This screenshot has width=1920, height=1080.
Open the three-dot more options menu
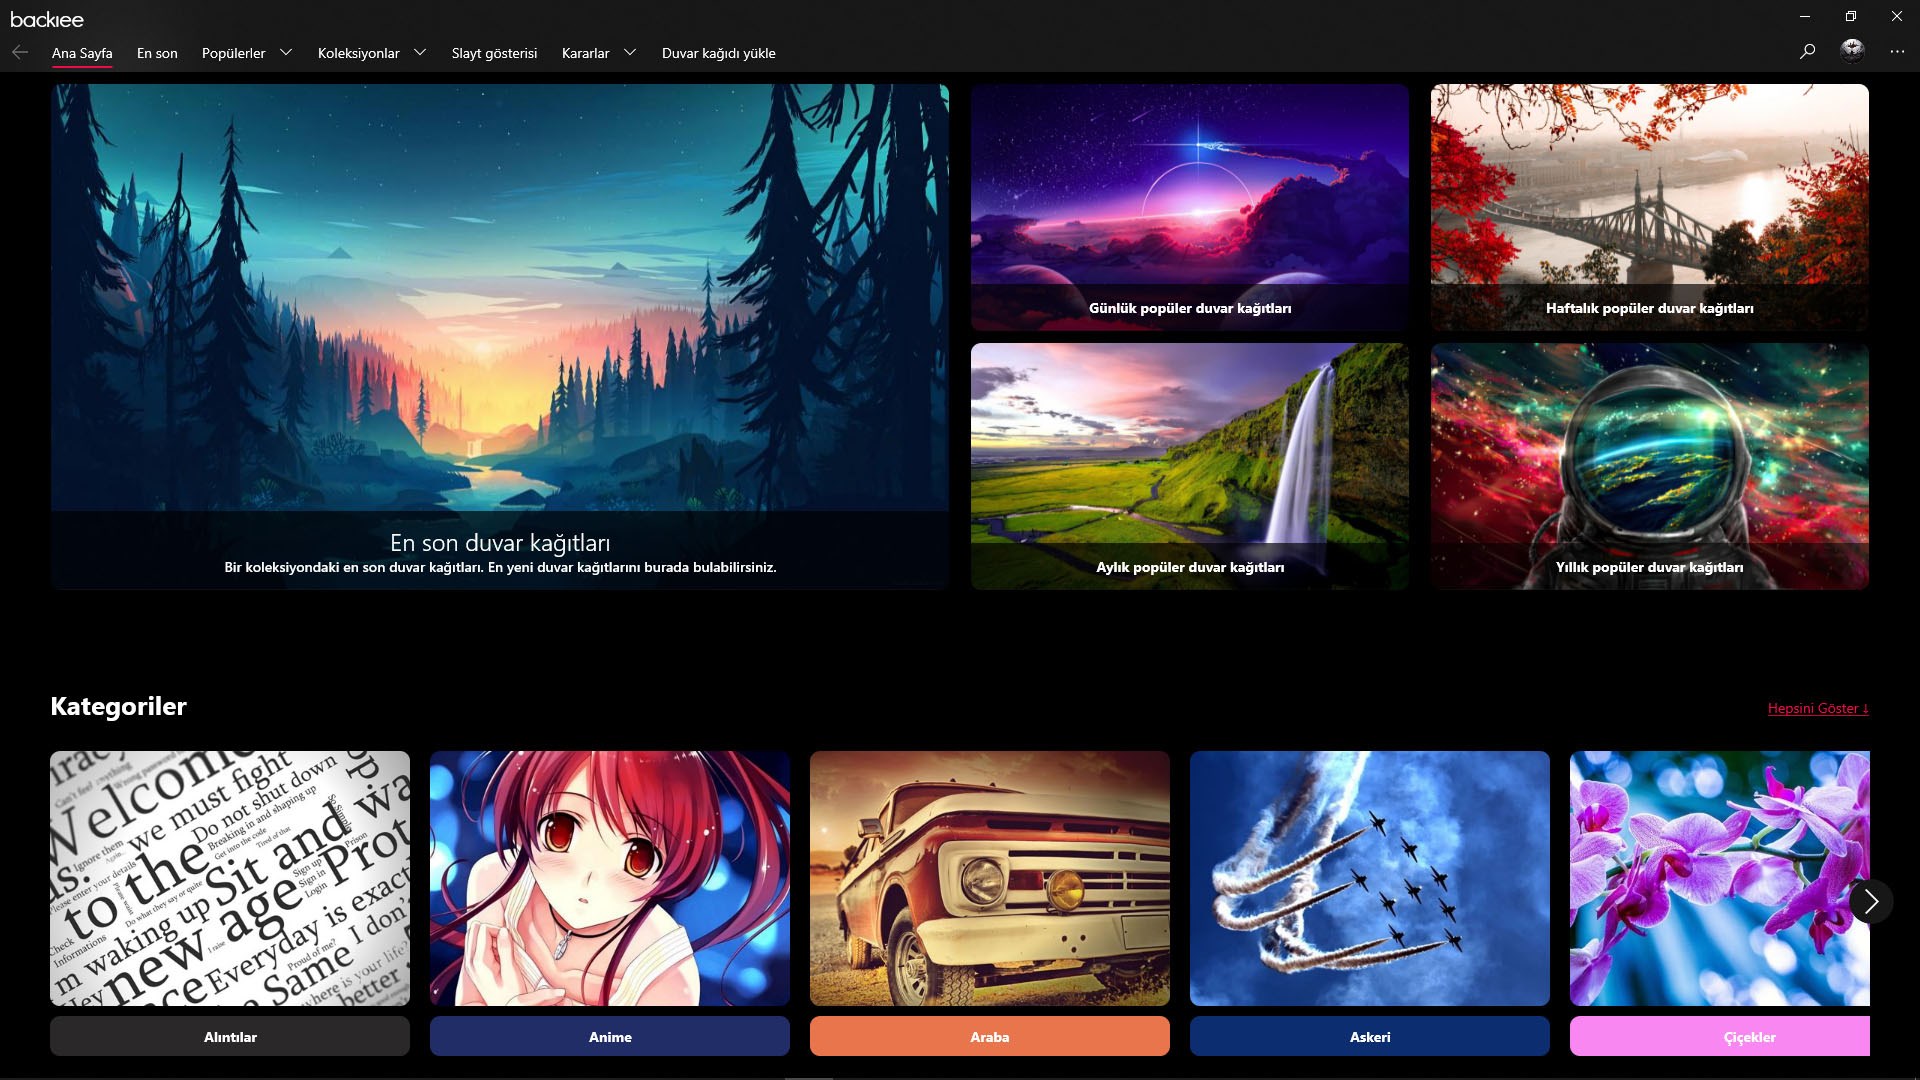coord(1897,51)
